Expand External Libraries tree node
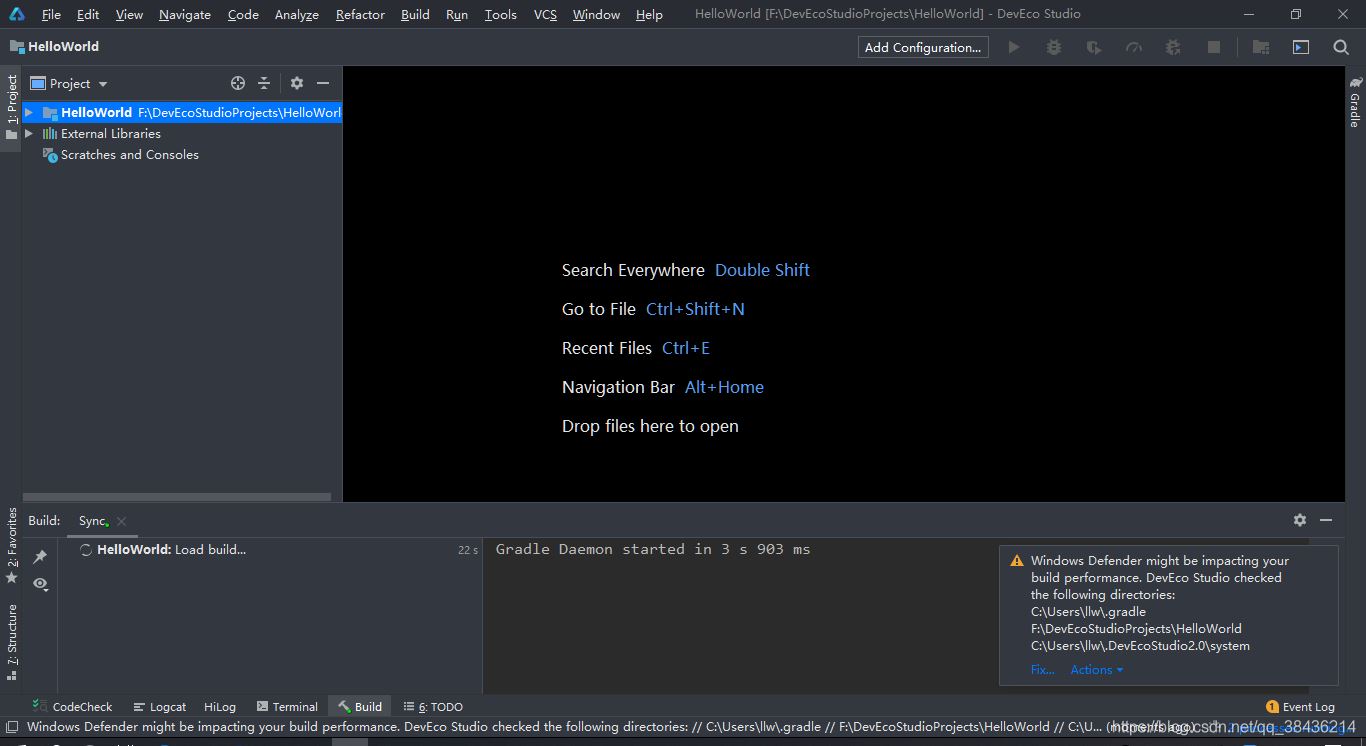The height and width of the screenshot is (746, 1366). [29, 134]
